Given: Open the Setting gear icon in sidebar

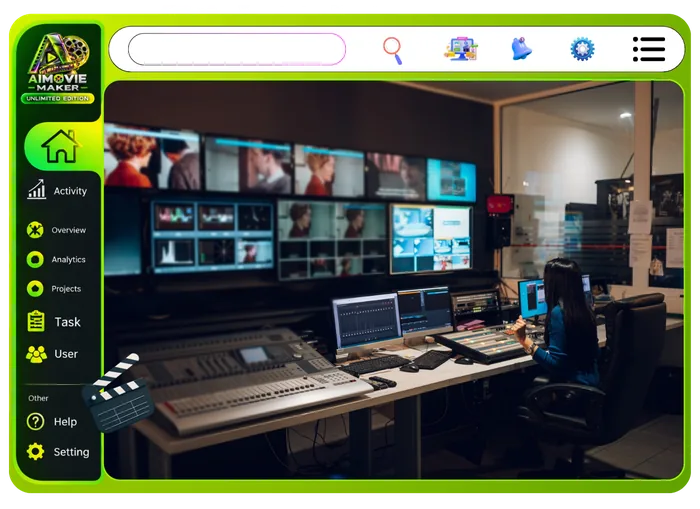Looking at the screenshot, I should tap(35, 451).
